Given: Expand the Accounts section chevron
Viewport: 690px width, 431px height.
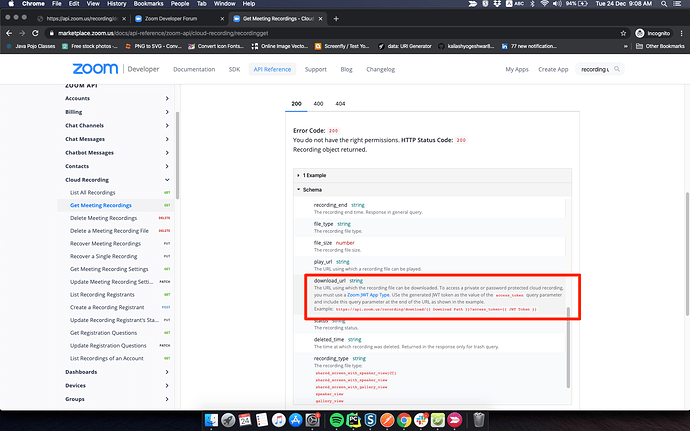Looking at the screenshot, I should [167, 98].
